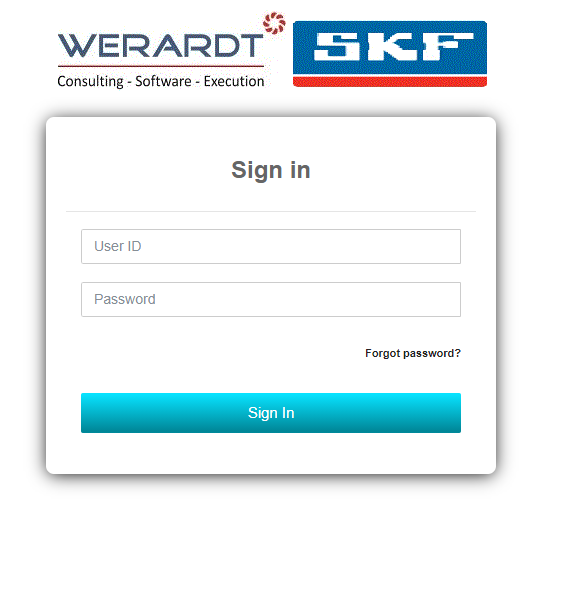Screen dimensions: 569x602
Task: Click the "Sign in" heading text
Action: coord(271,170)
